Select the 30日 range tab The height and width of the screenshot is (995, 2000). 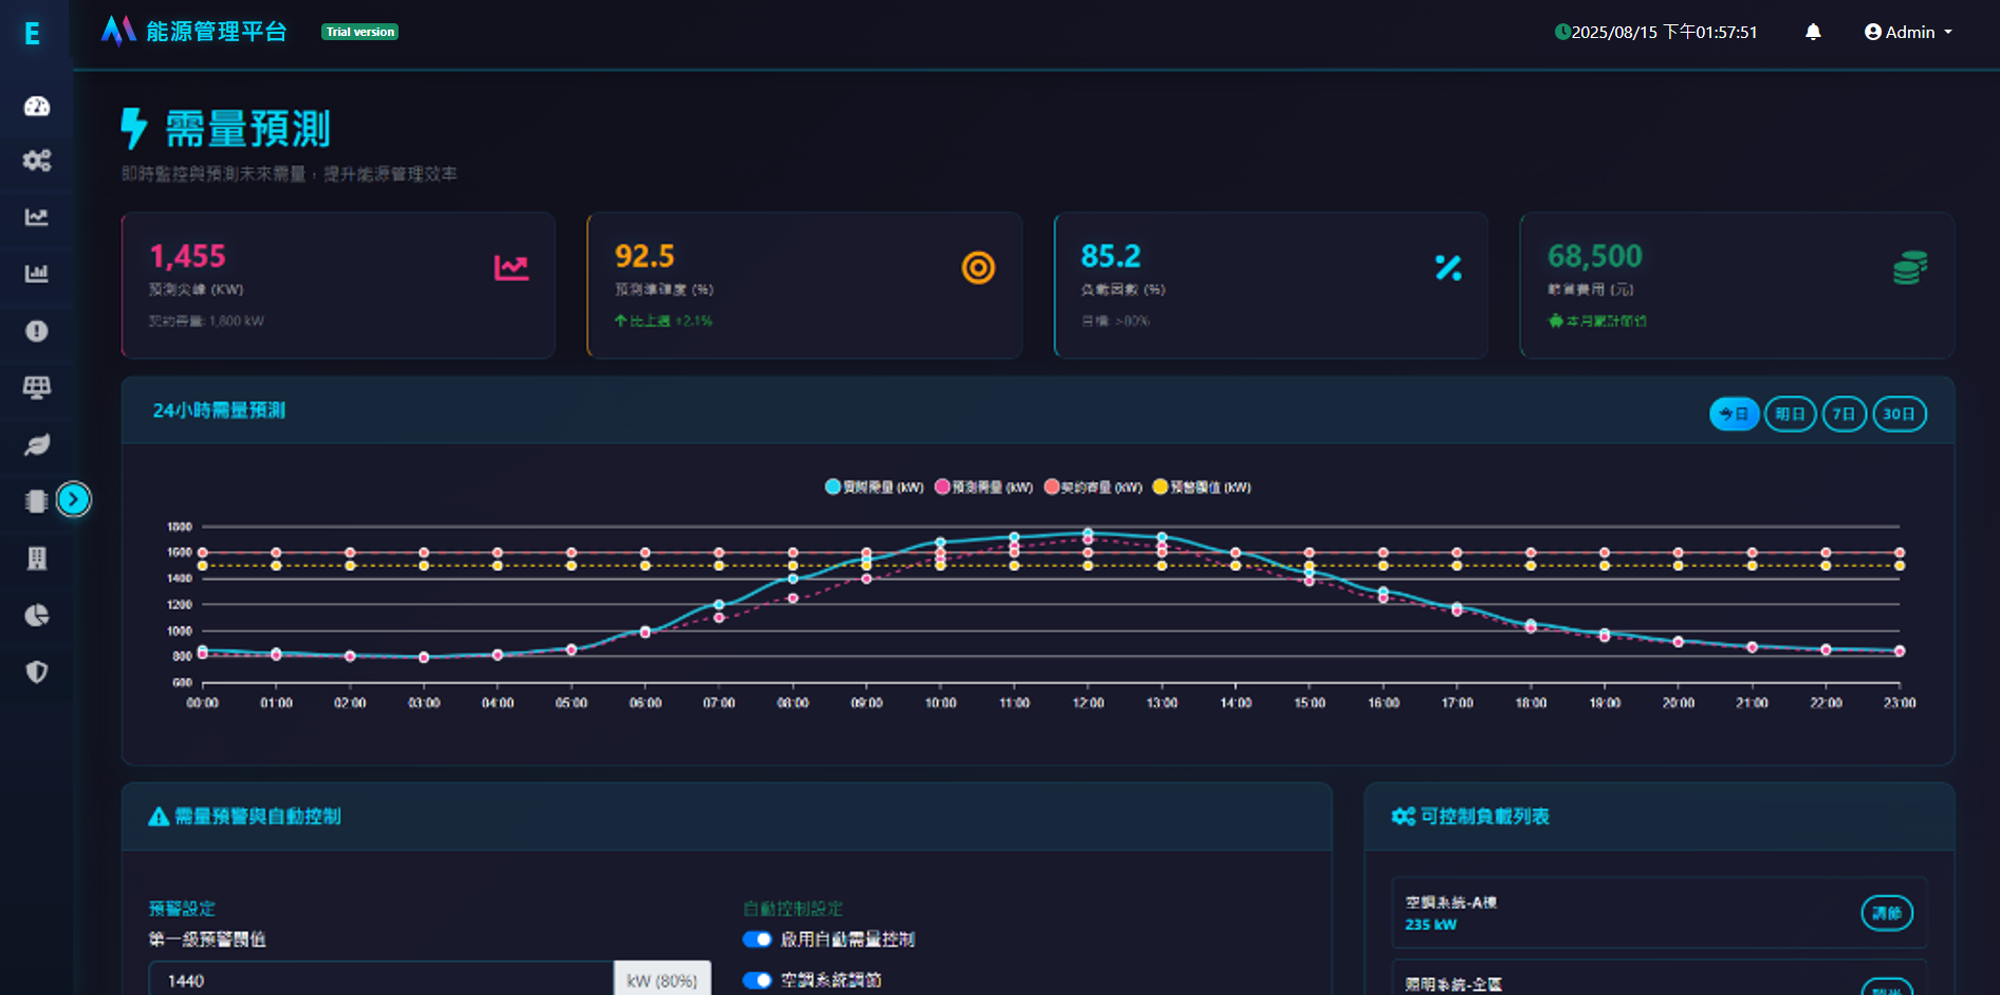click(1899, 414)
